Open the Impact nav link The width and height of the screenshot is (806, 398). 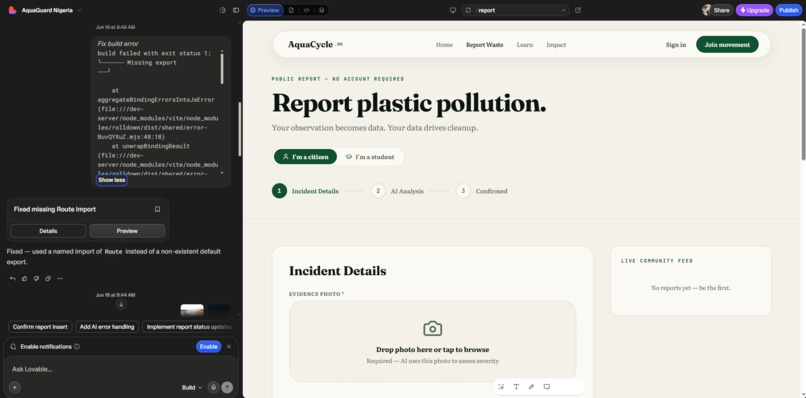tap(556, 45)
